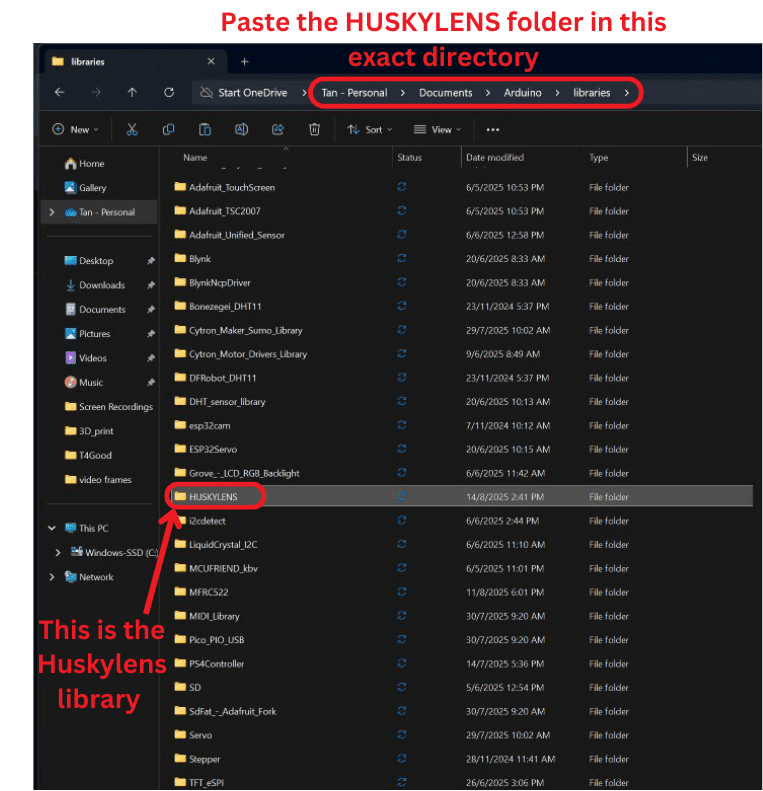Click the Delete trash icon

pos(314,130)
